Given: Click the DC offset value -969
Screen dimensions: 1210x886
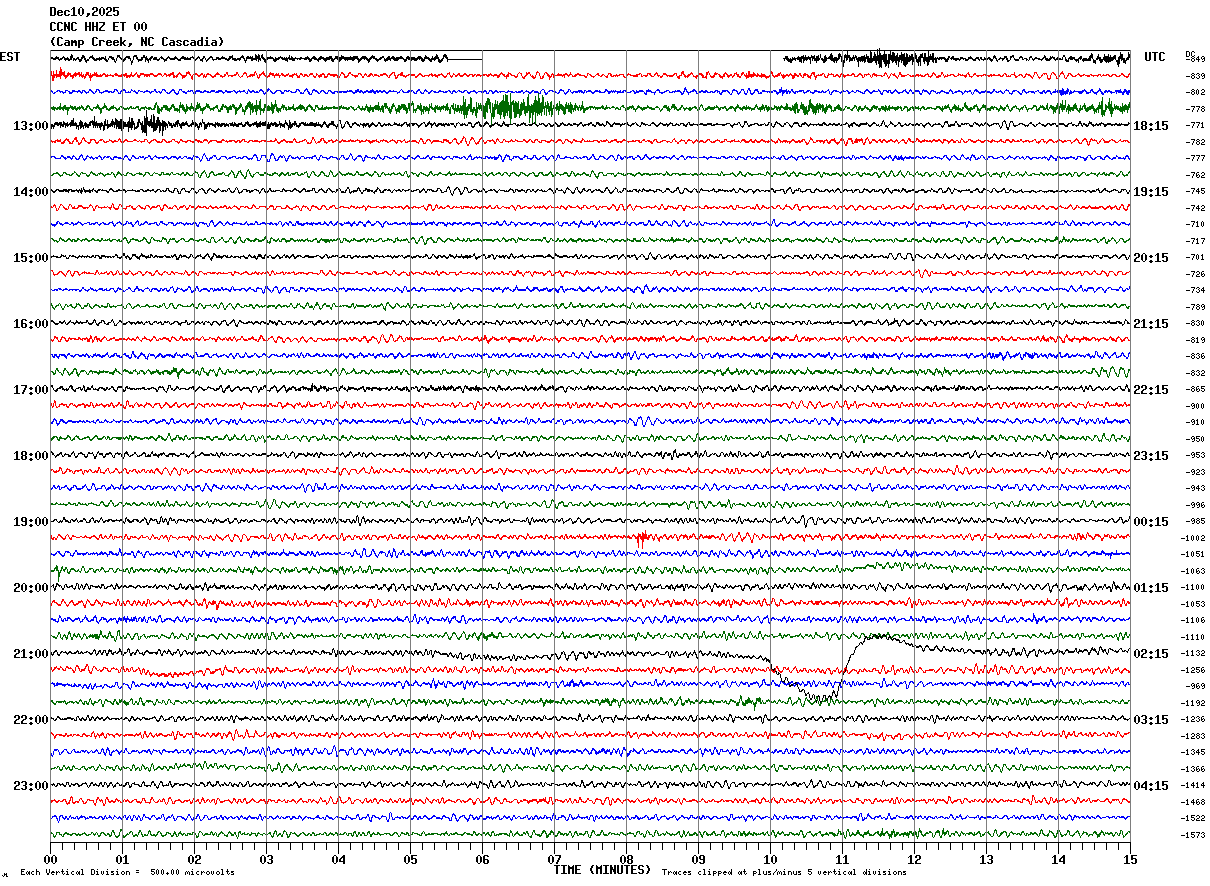Looking at the screenshot, I should (1195, 686).
